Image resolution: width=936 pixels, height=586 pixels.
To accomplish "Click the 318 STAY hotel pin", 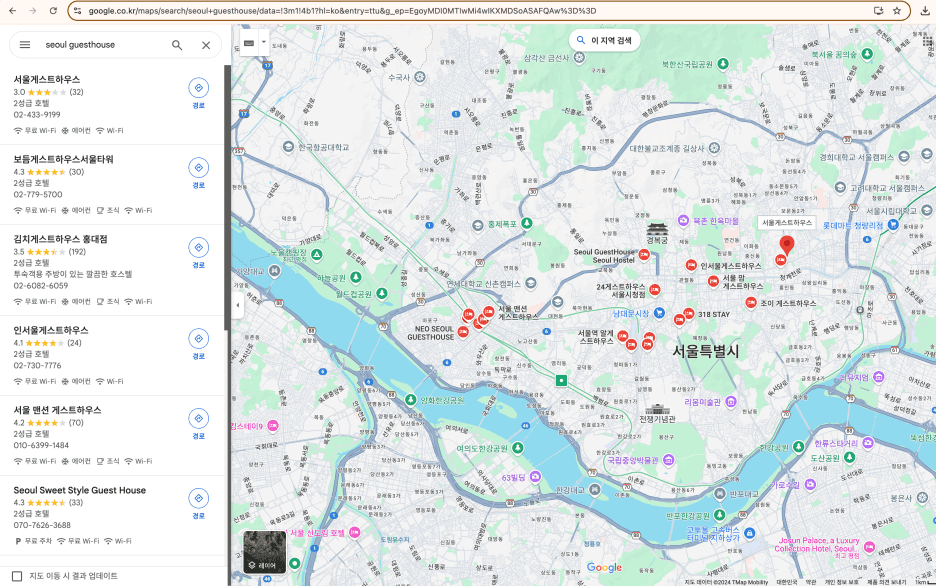I will click(x=689, y=313).
